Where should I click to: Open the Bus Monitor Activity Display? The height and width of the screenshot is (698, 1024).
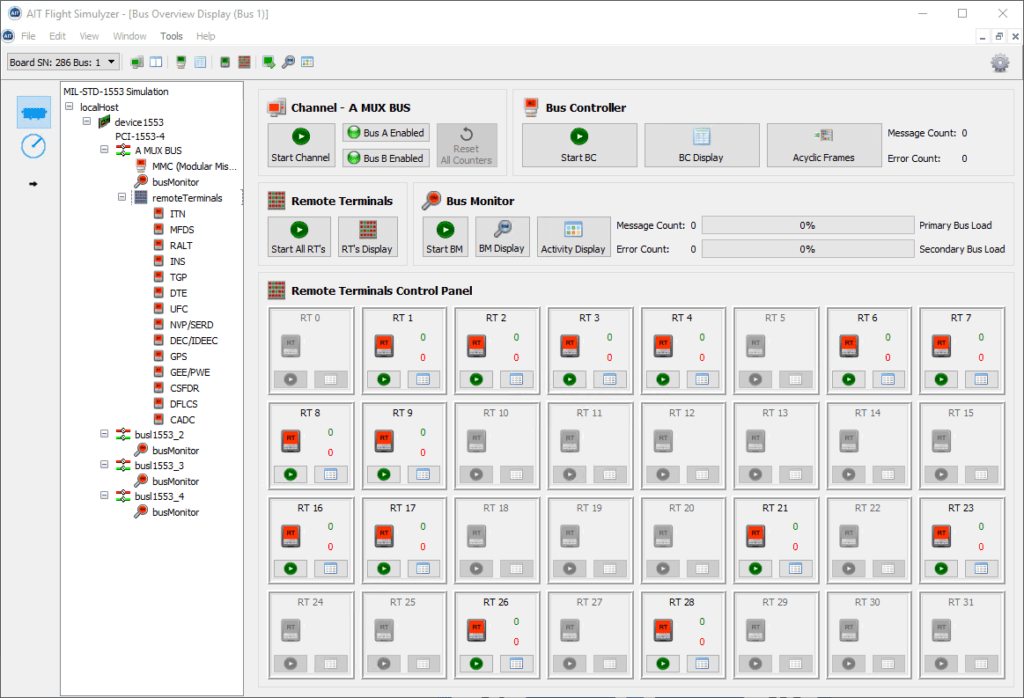pos(573,237)
